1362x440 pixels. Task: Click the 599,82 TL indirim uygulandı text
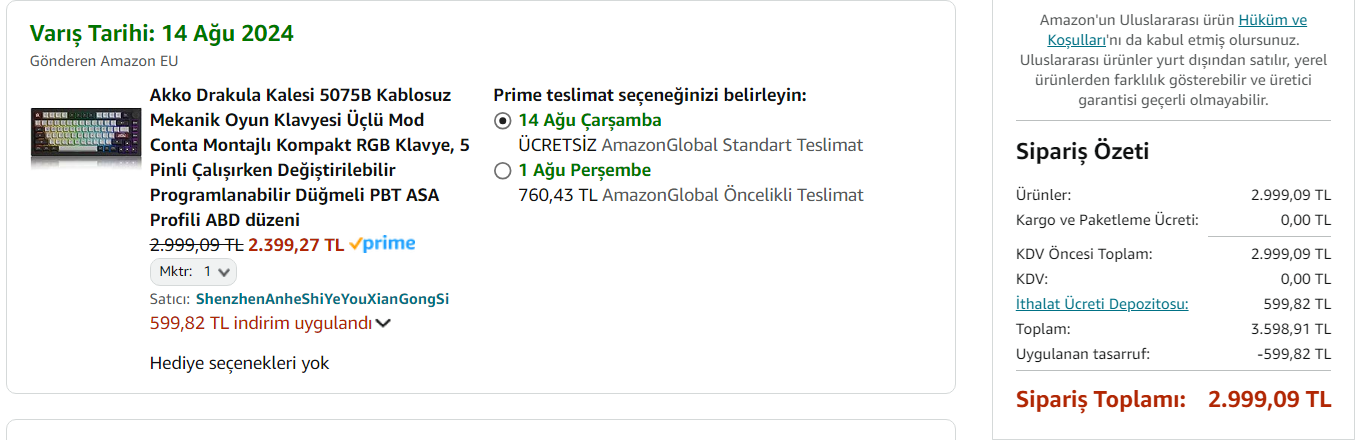[260, 323]
